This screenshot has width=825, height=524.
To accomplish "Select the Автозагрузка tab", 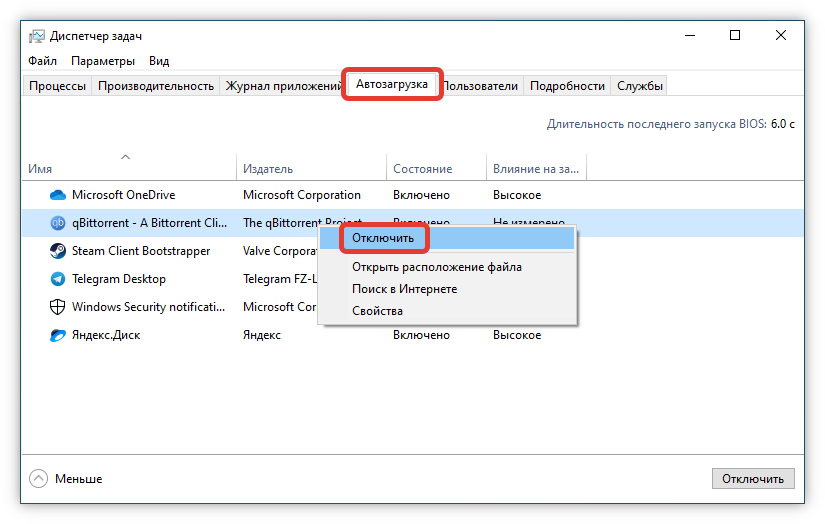I will coord(392,84).
